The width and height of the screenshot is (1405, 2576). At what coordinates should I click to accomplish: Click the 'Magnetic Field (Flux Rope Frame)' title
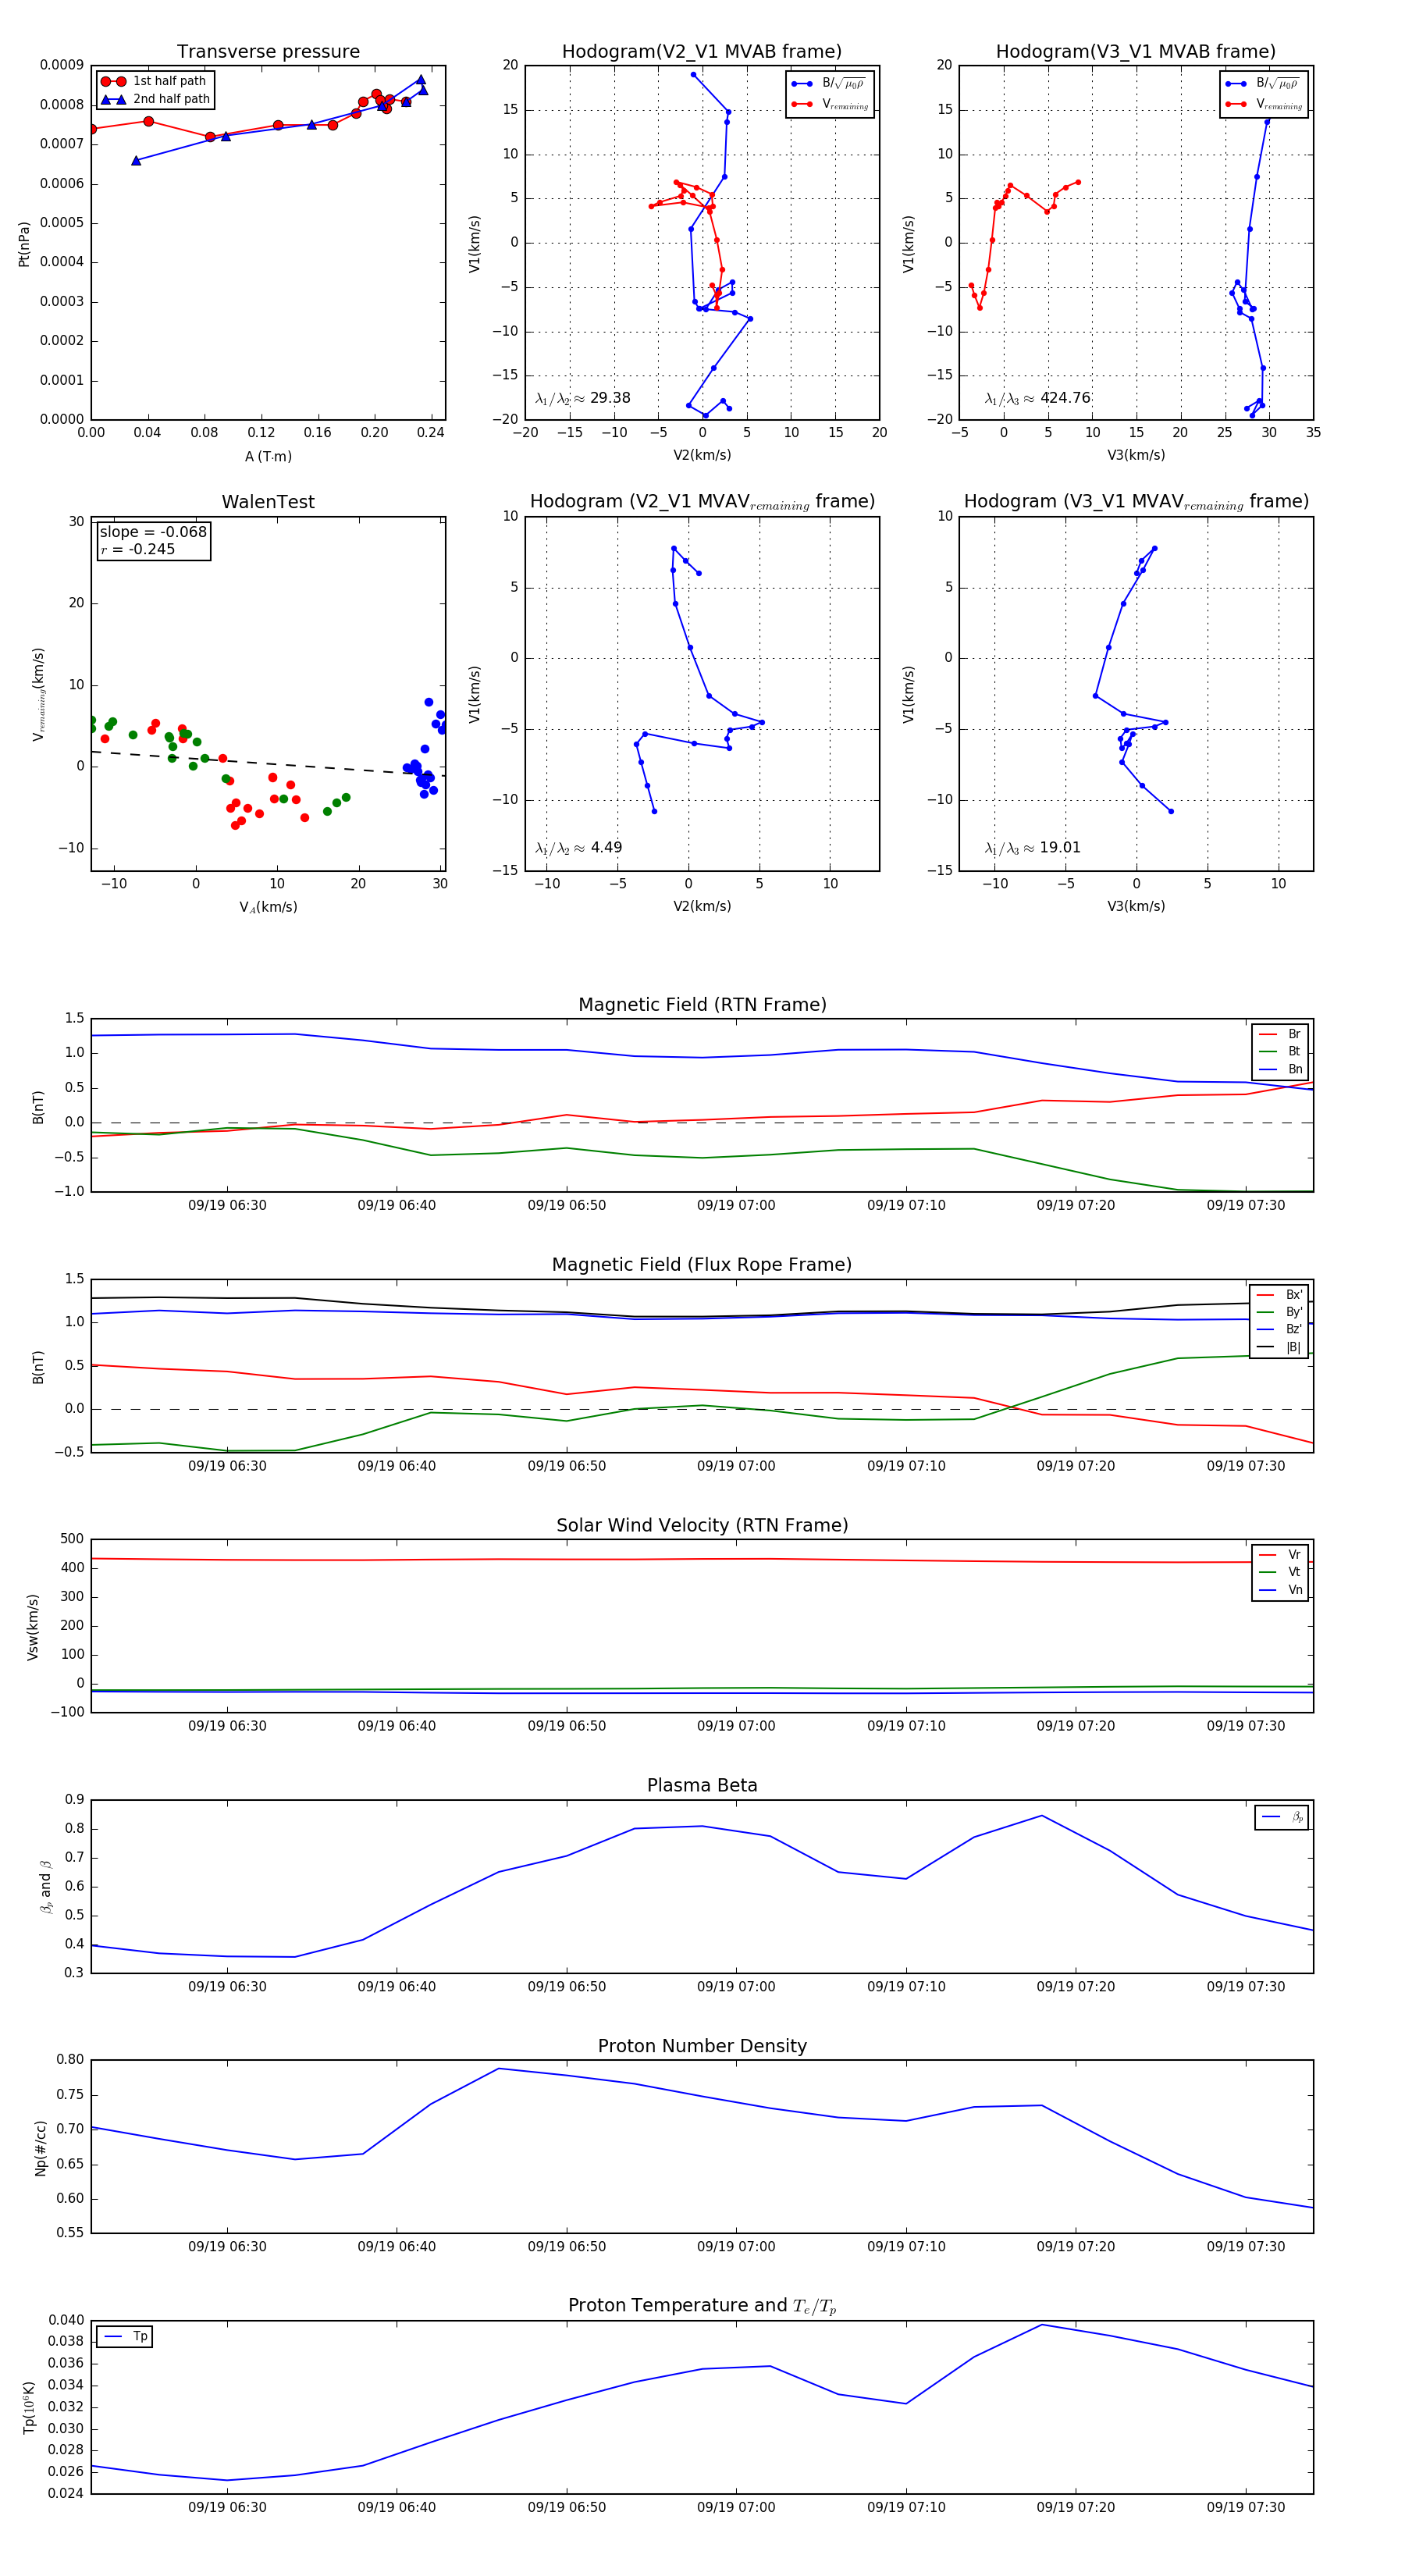pyautogui.click(x=702, y=1265)
